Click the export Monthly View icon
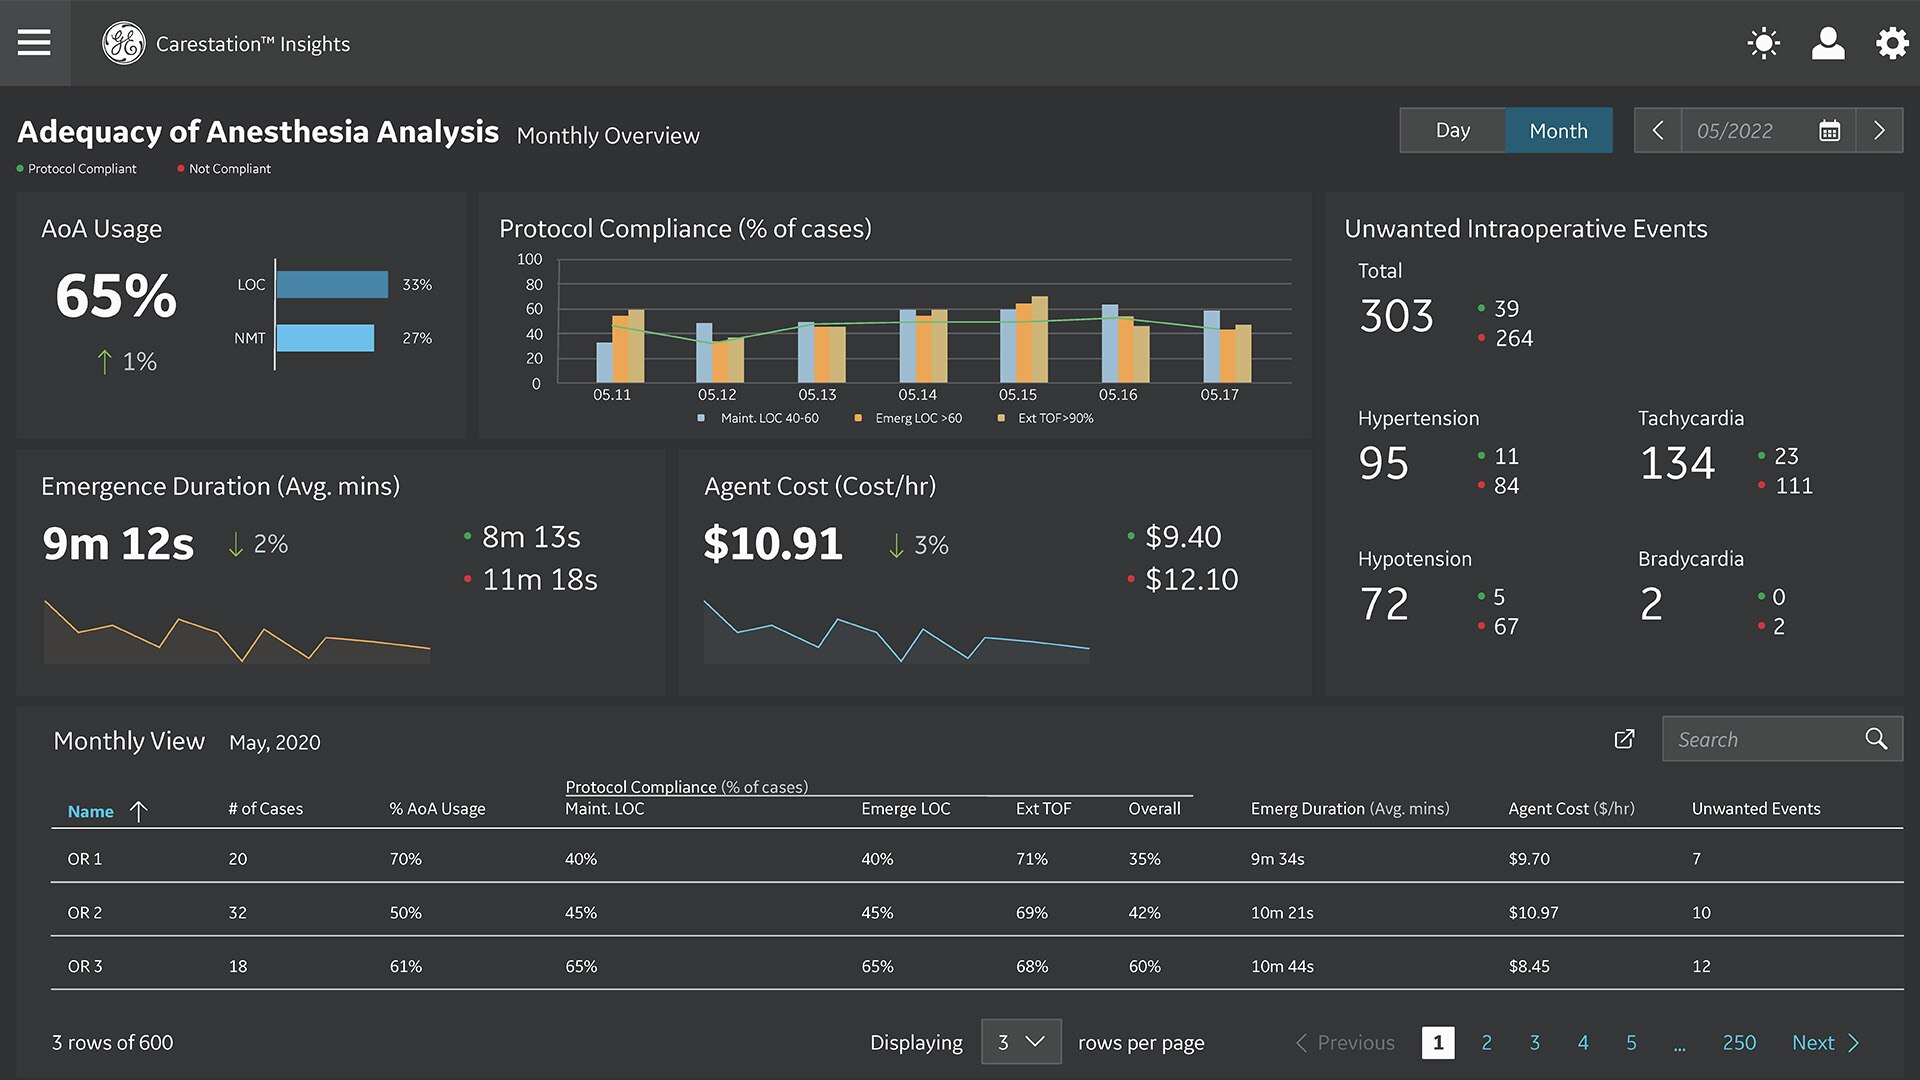 [1624, 739]
